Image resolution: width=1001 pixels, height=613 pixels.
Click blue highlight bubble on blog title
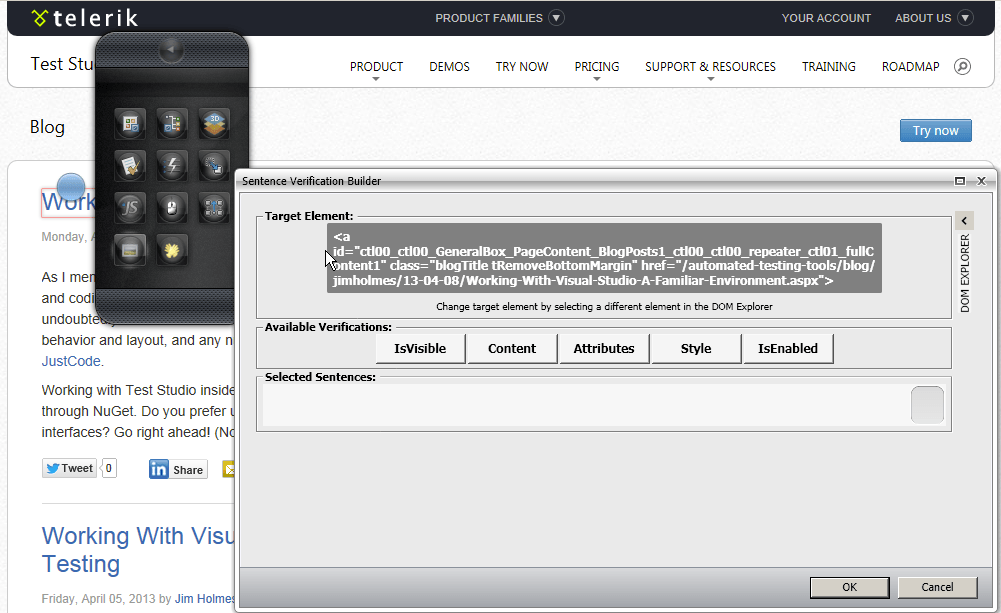pos(71,187)
